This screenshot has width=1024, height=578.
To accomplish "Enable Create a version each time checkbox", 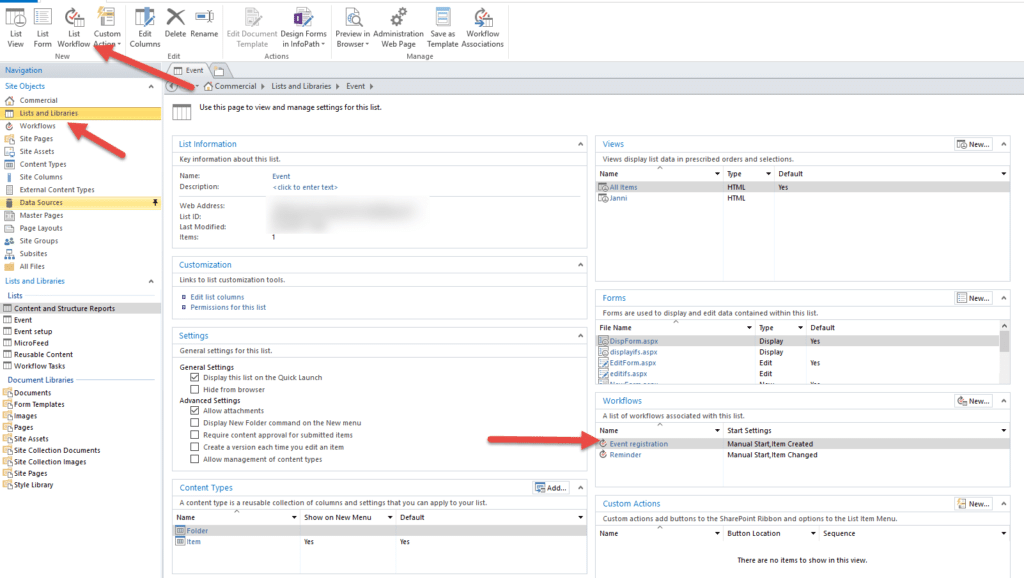I will pyautogui.click(x=195, y=447).
